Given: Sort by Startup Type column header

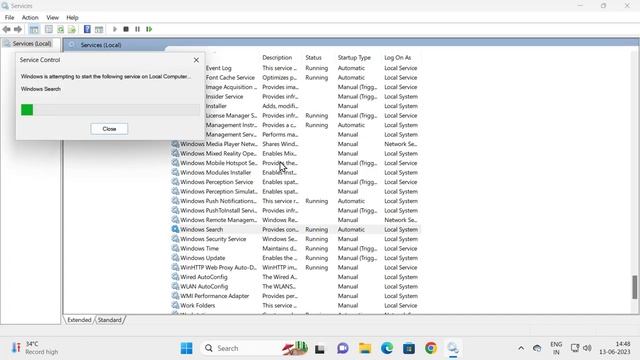Looking at the screenshot, I should [x=354, y=58].
